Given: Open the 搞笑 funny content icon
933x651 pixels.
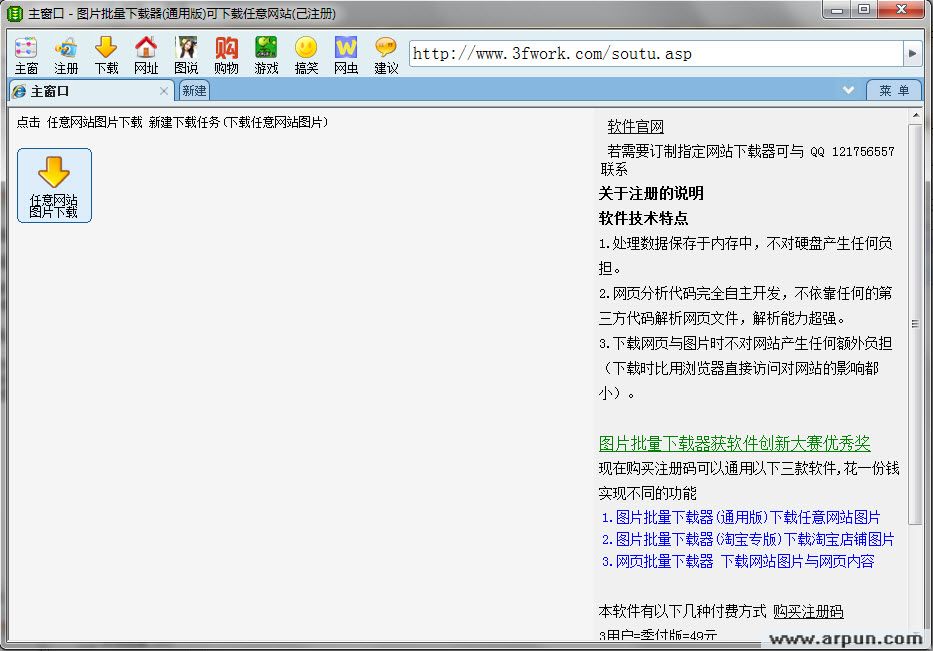Looking at the screenshot, I should click(306, 52).
